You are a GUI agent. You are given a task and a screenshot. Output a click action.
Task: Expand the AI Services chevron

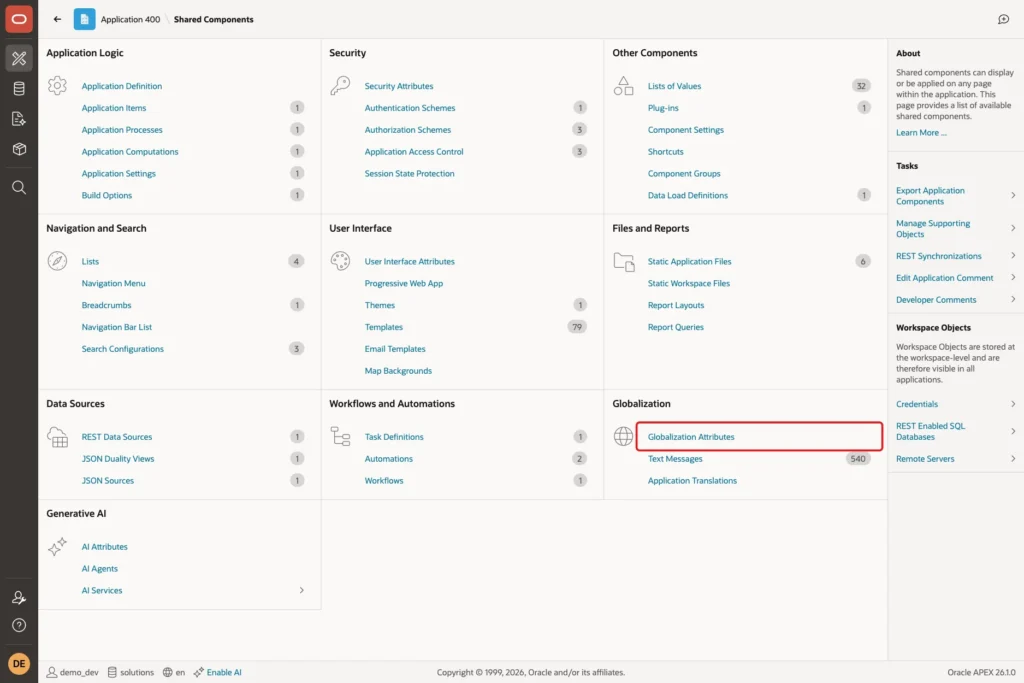(x=301, y=590)
